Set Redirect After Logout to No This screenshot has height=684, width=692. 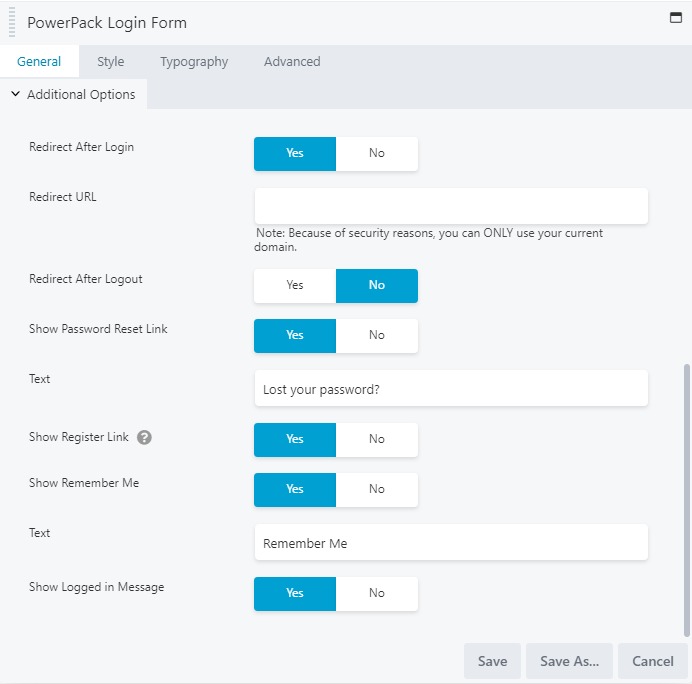[377, 286]
